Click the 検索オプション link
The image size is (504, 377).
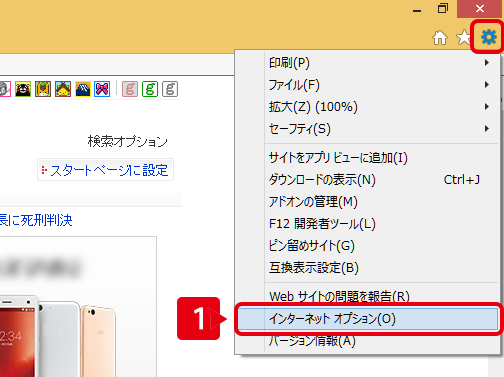click(128, 141)
